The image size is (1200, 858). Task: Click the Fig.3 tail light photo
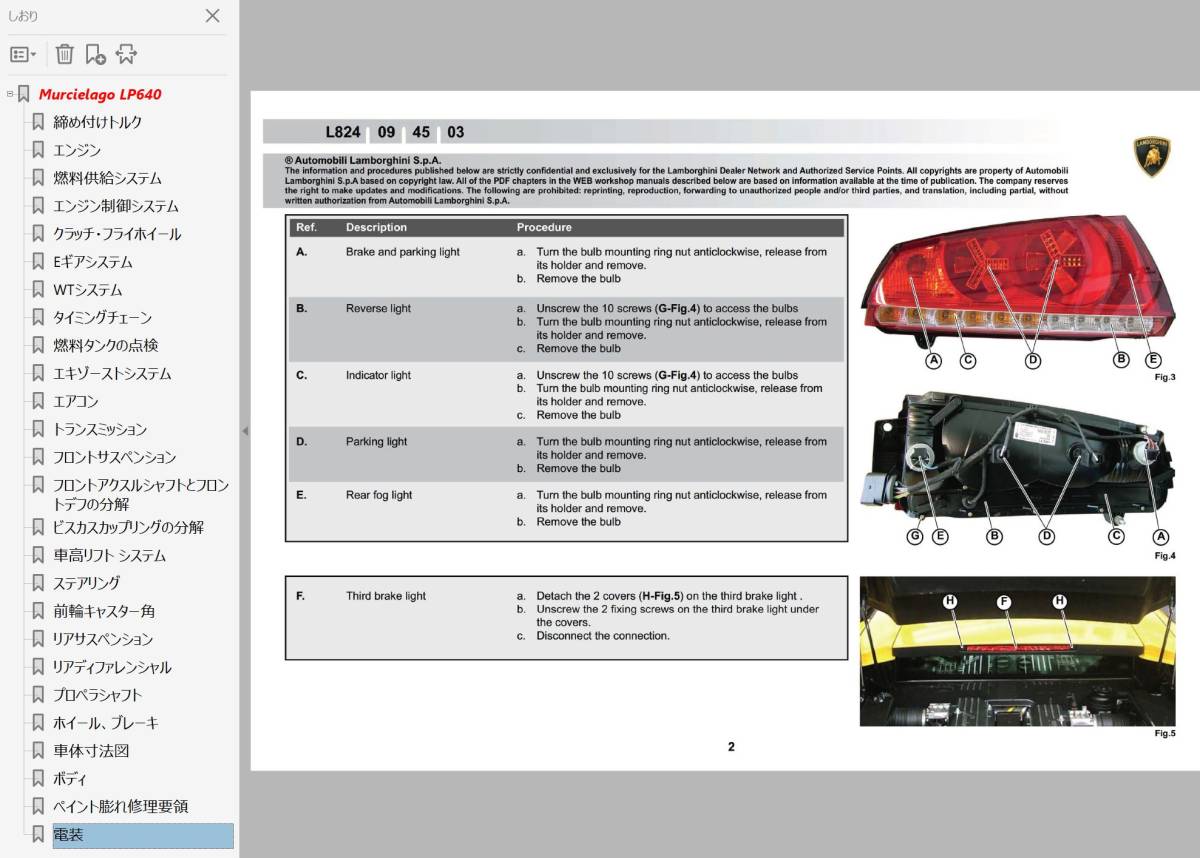tap(1017, 282)
